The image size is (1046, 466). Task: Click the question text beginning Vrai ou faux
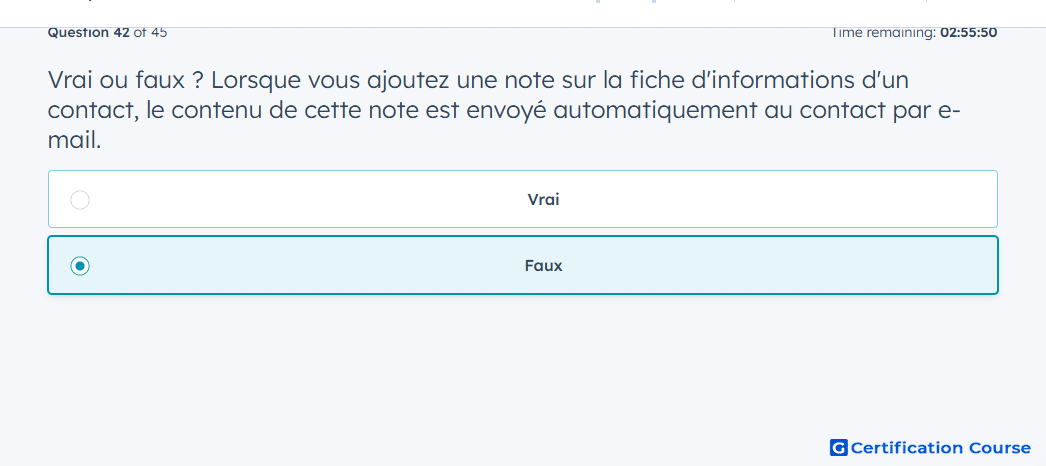[x=504, y=111]
